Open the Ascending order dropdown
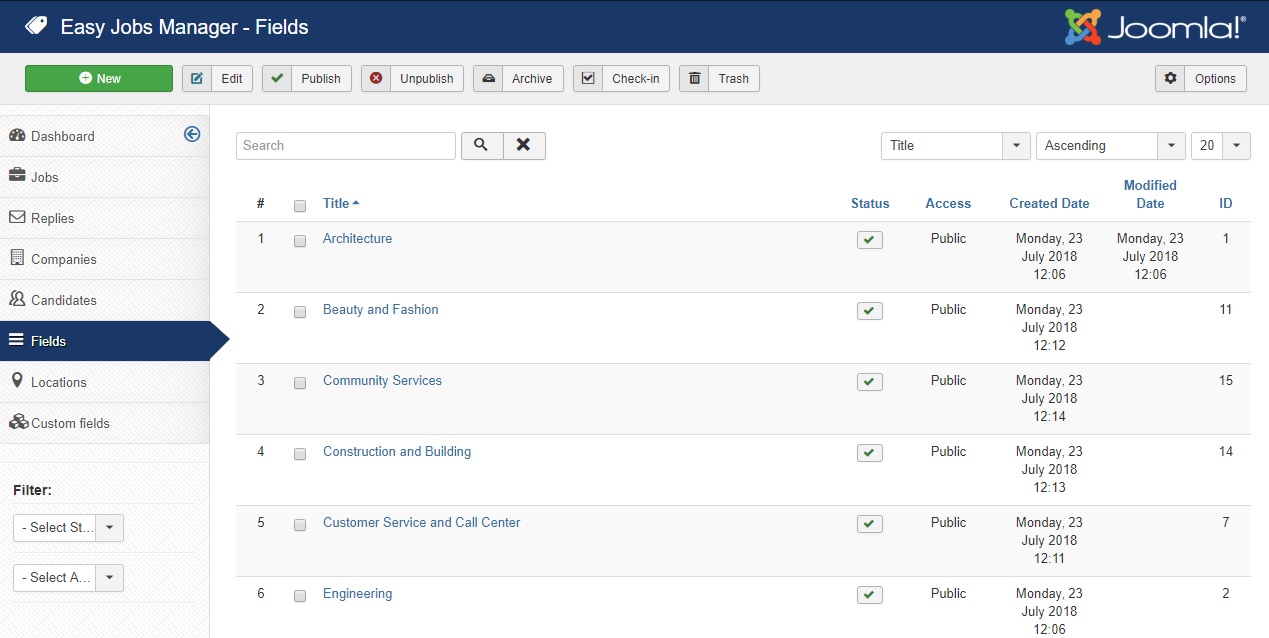Screen dimensions: 1269x638 [x=1111, y=146]
